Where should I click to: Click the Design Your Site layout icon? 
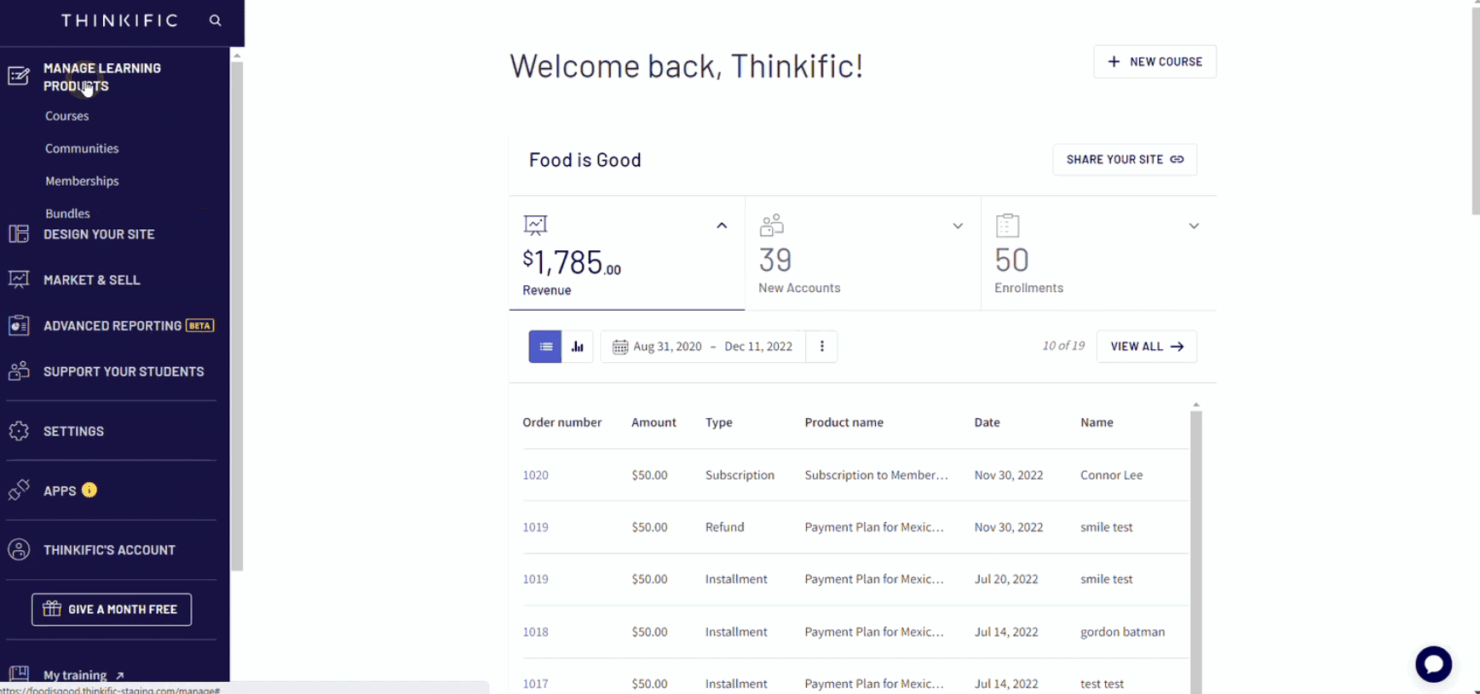18,234
